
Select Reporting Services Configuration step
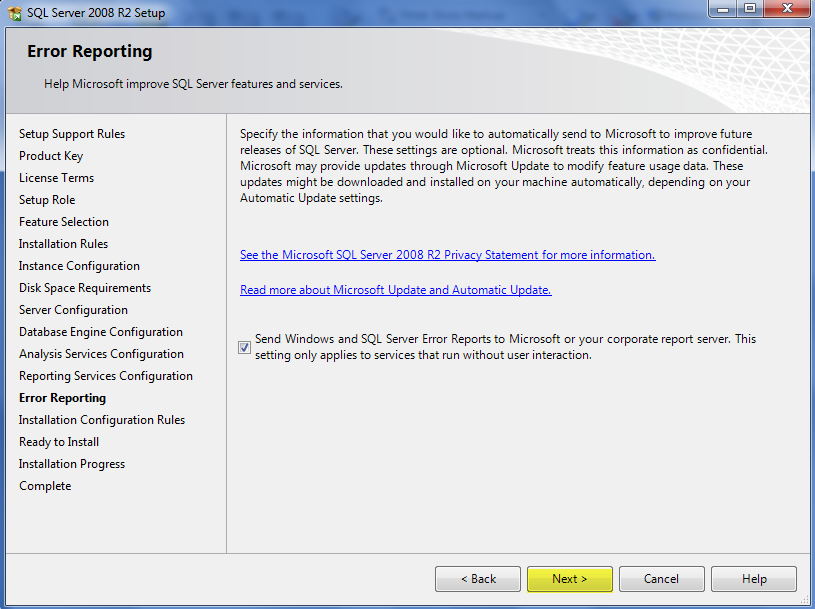coord(106,376)
